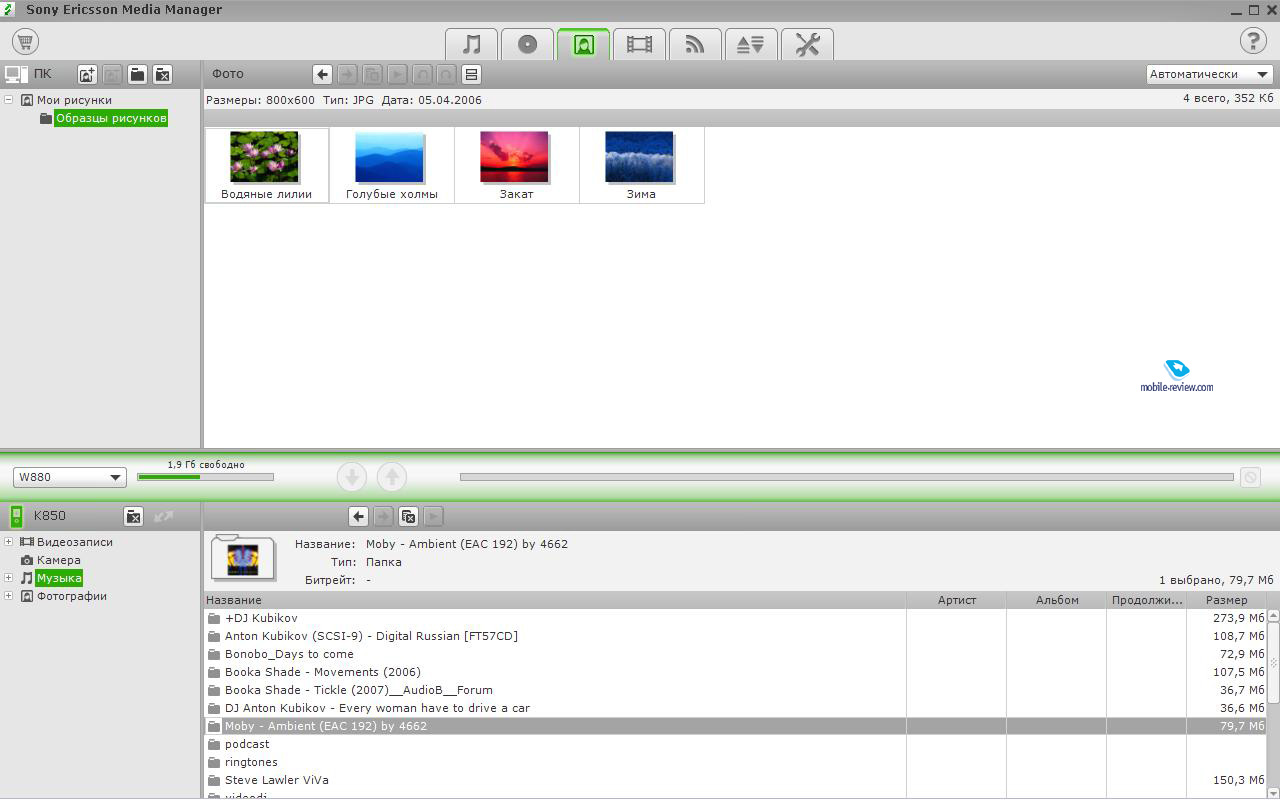Select the Photo tab highlighted in green

[x=584, y=44]
